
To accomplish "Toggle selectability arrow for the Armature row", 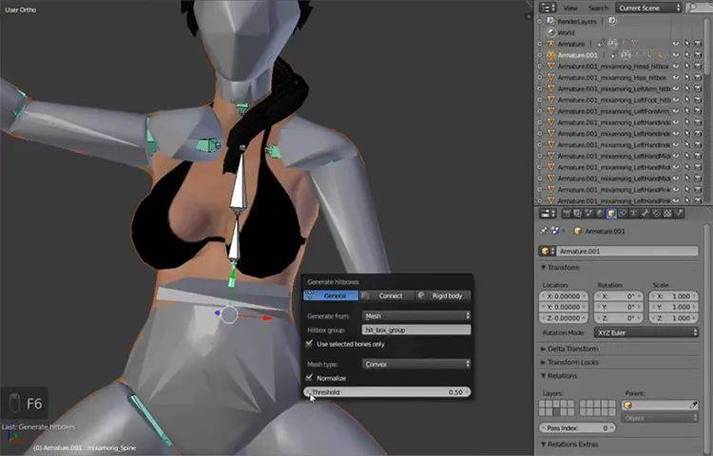I will (x=687, y=44).
